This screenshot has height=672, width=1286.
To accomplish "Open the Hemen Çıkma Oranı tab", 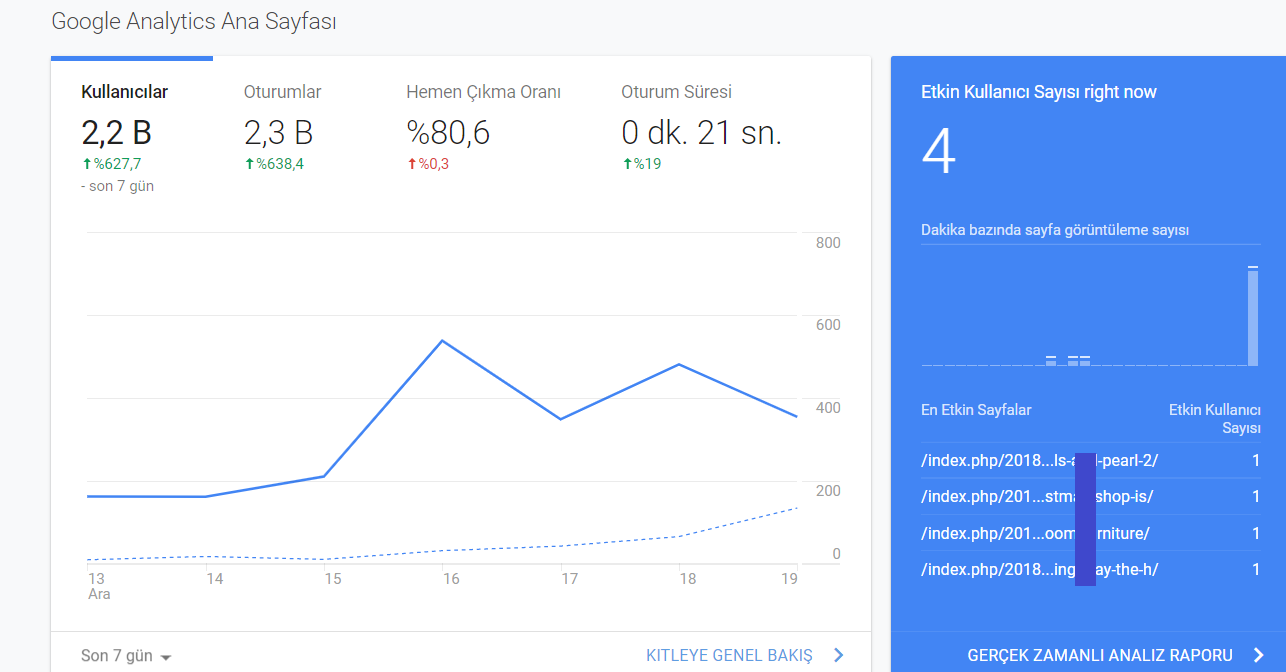I will point(483,92).
